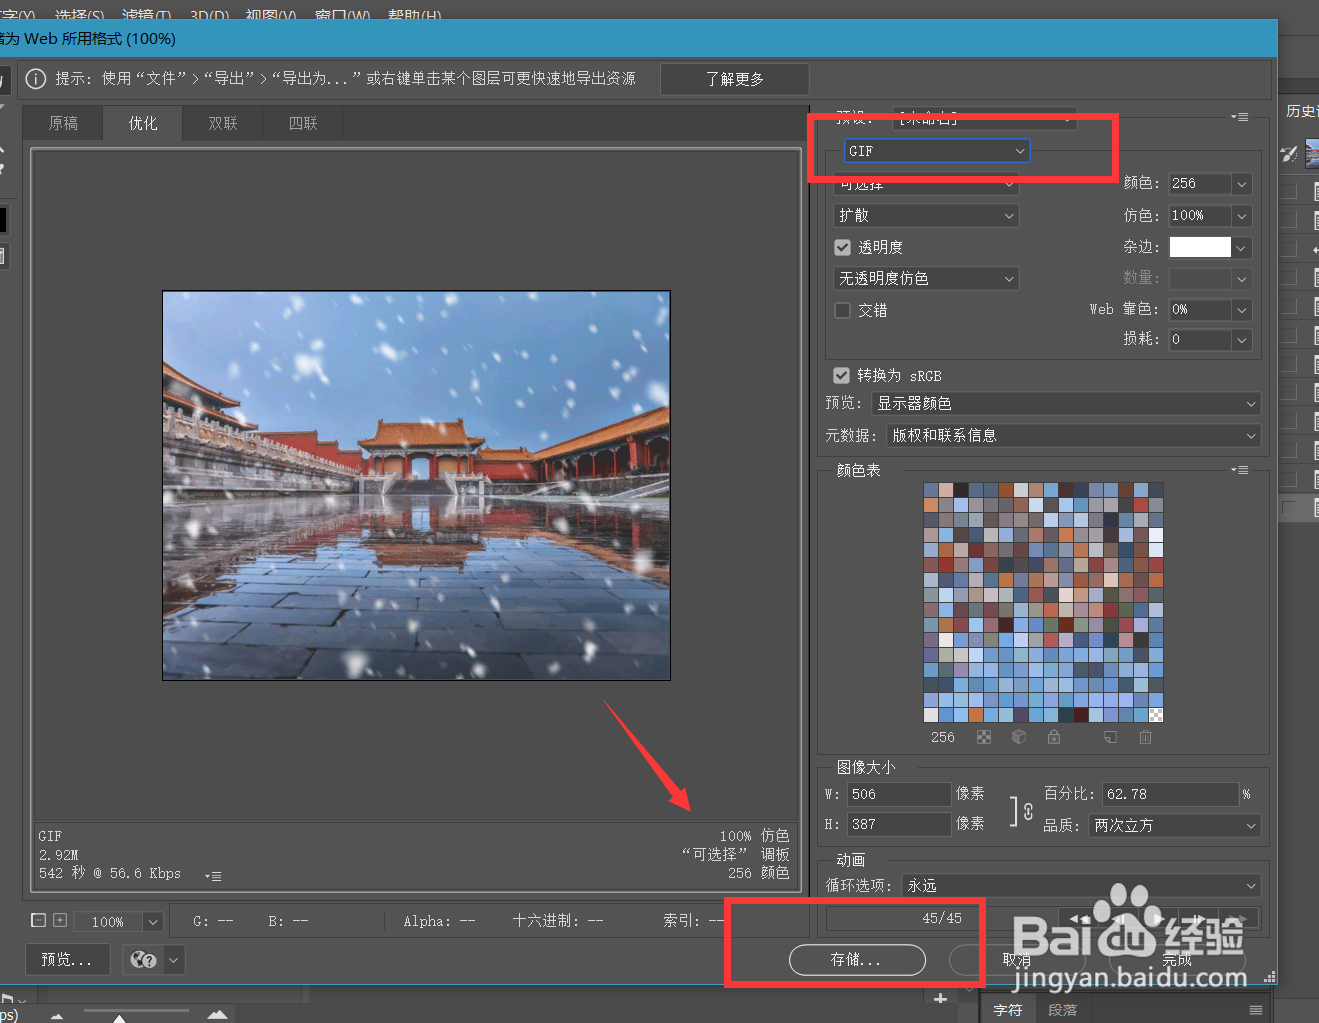
Task: Play the animation with the play button
Action: [1156, 918]
